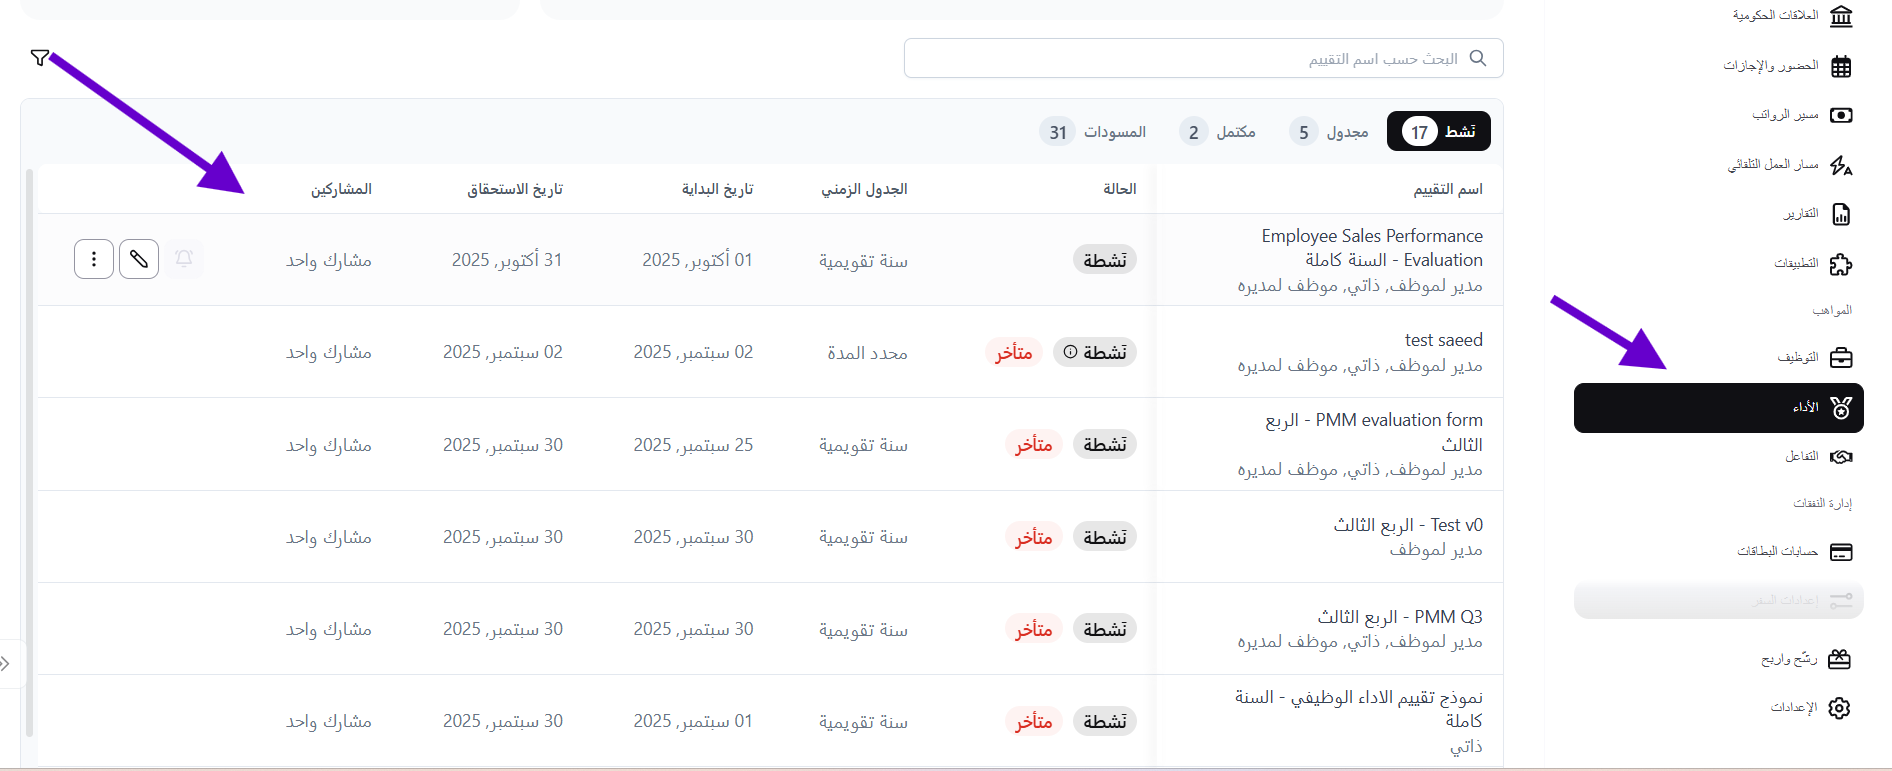Open Employee Sales Performance Evaluation

1371,248
